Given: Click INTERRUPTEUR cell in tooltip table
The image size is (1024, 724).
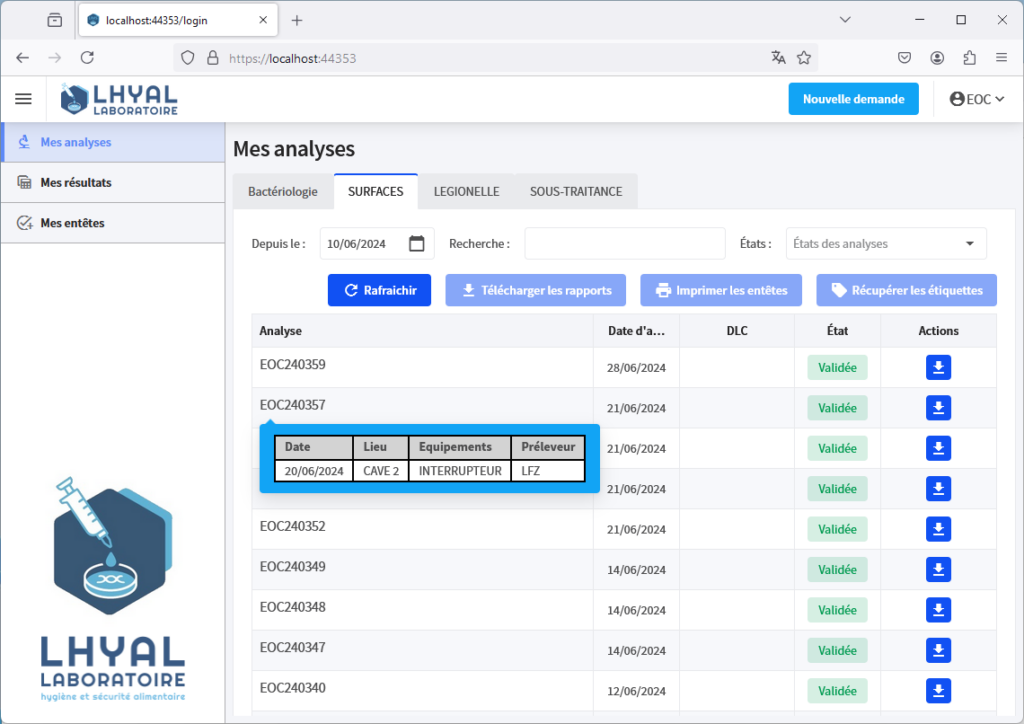Looking at the screenshot, I should click(x=460, y=471).
